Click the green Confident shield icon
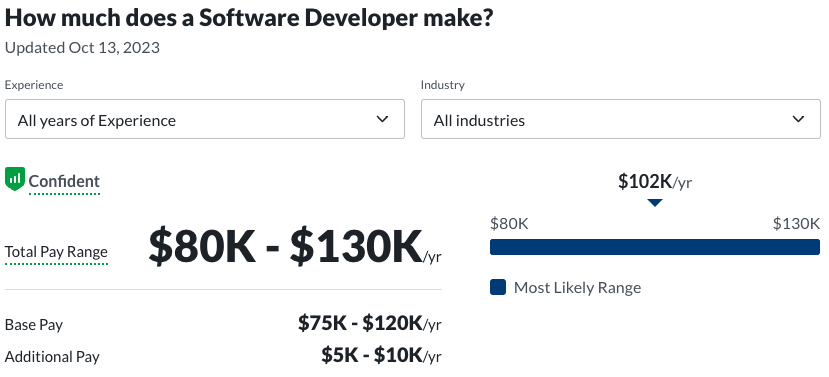Screen dimensions: 829x377 click(15, 179)
